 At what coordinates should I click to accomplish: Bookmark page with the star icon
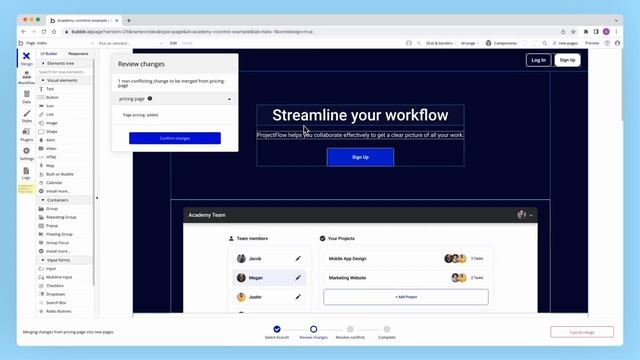click(x=573, y=32)
